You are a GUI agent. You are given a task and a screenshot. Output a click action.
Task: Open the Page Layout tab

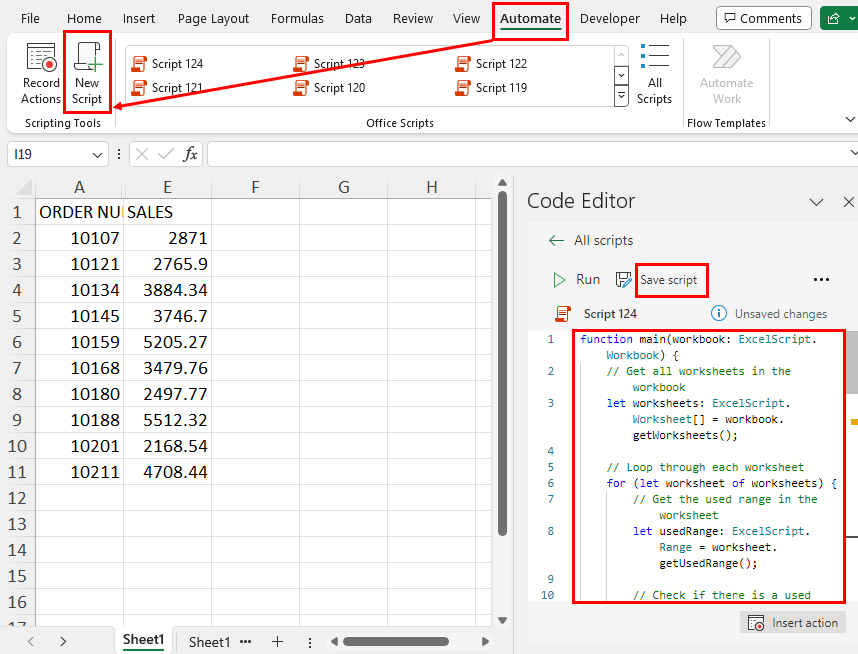tap(213, 19)
